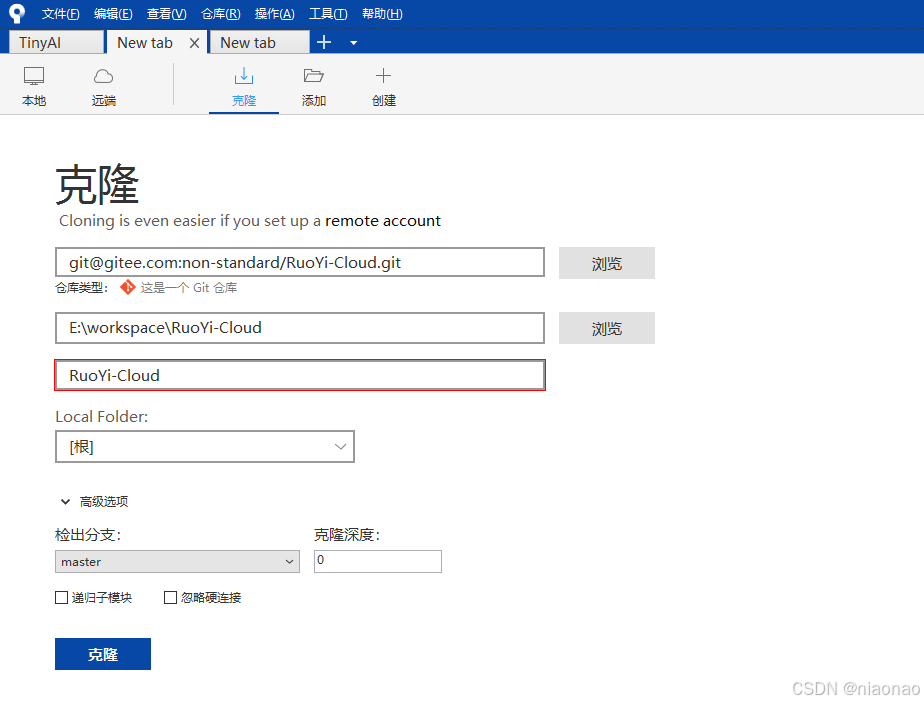Click the 这是一个 Git 仓库 text
This screenshot has height=704, width=924.
[x=189, y=287]
